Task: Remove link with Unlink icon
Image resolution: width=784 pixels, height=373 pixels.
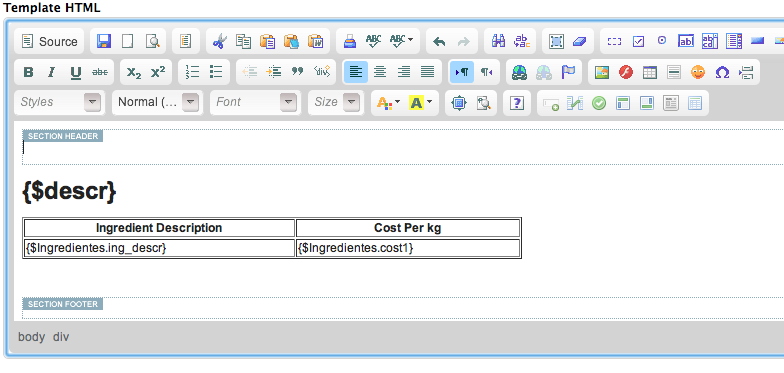Action: 544,72
